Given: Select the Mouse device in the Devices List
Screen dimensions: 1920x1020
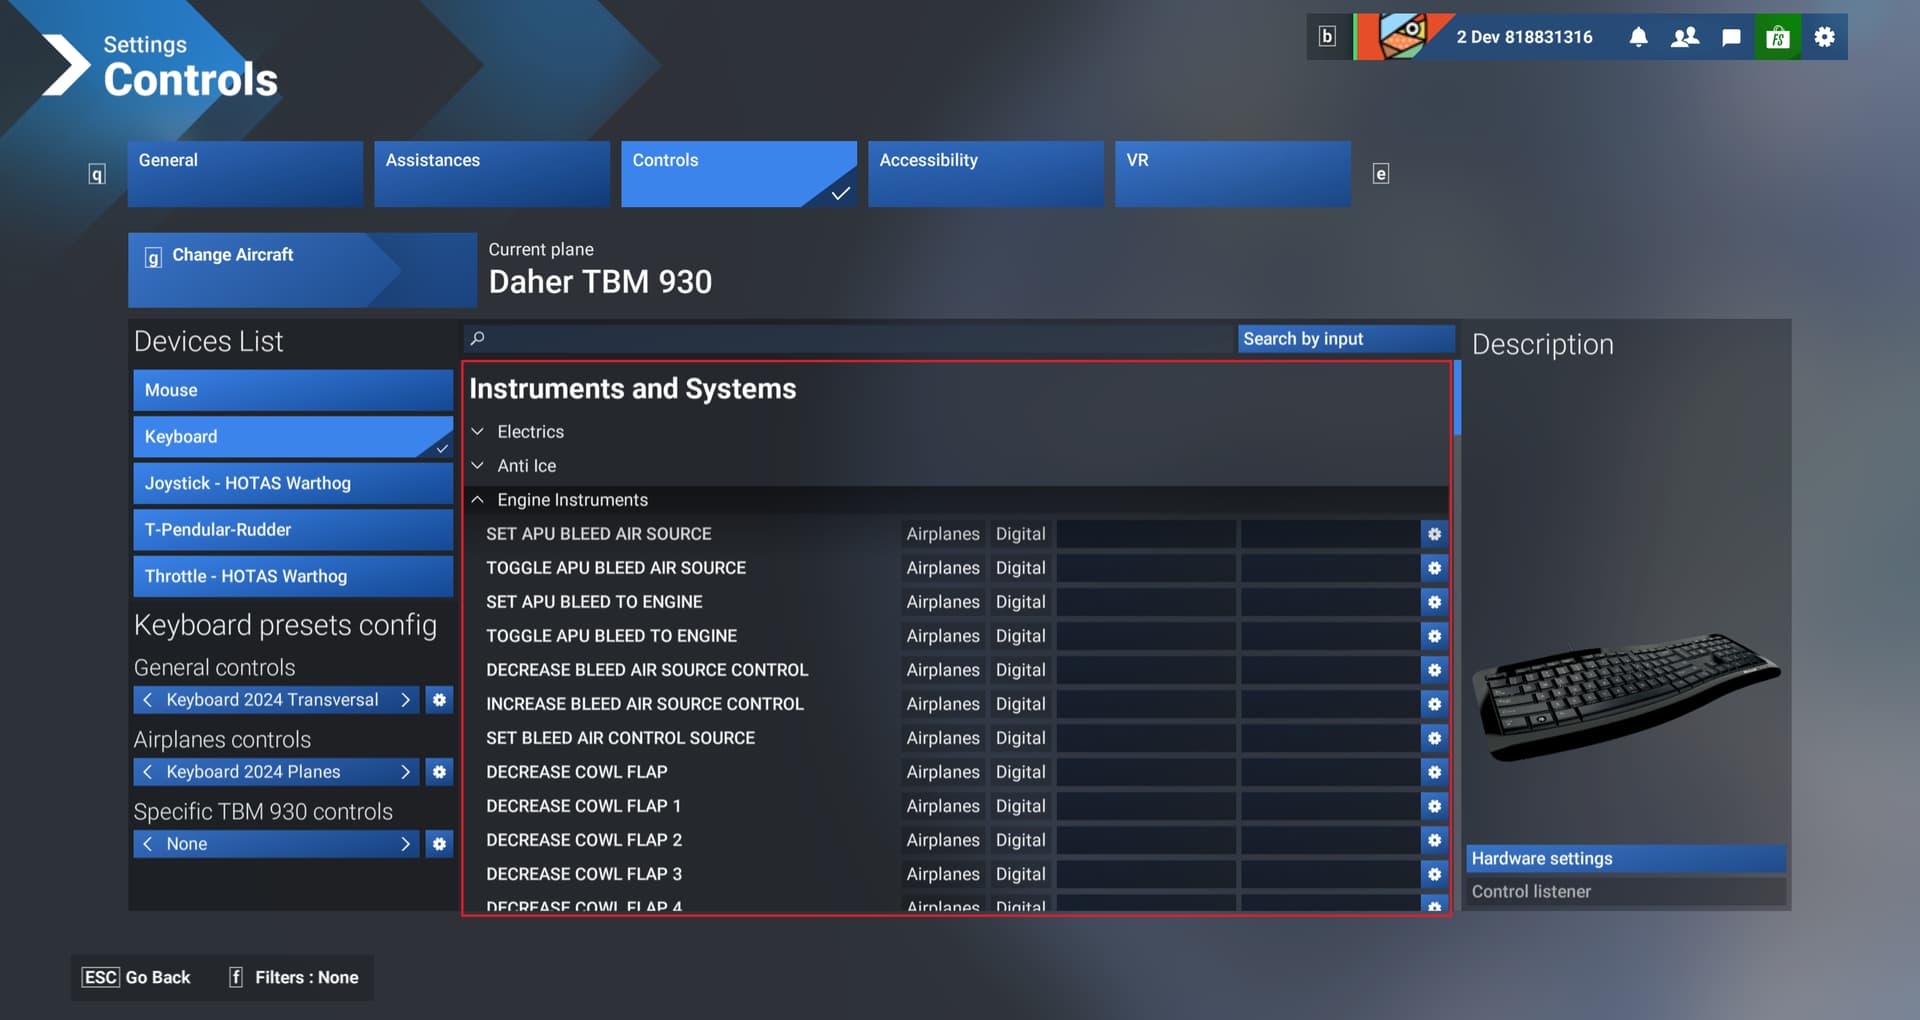Looking at the screenshot, I should coord(292,390).
